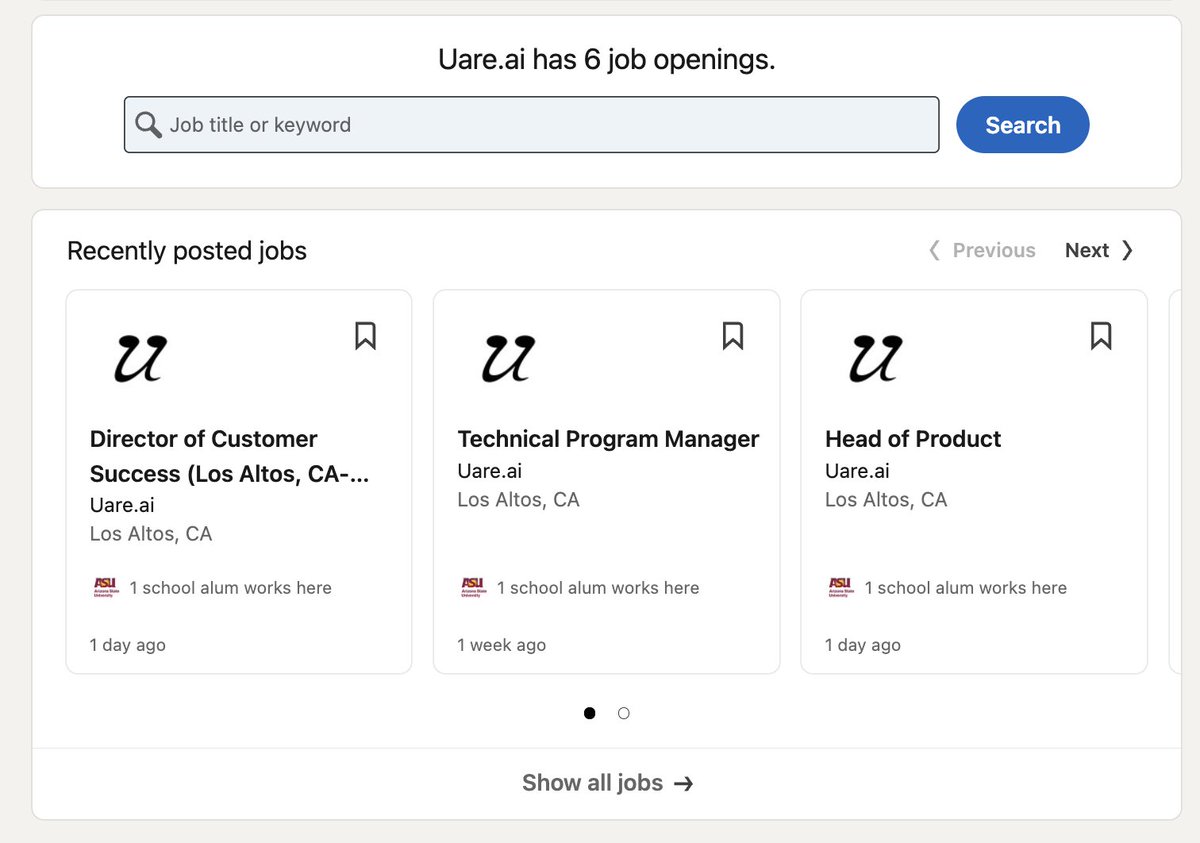Save the Director of Customer Success job bookmark
The width and height of the screenshot is (1200, 843).
coord(365,336)
